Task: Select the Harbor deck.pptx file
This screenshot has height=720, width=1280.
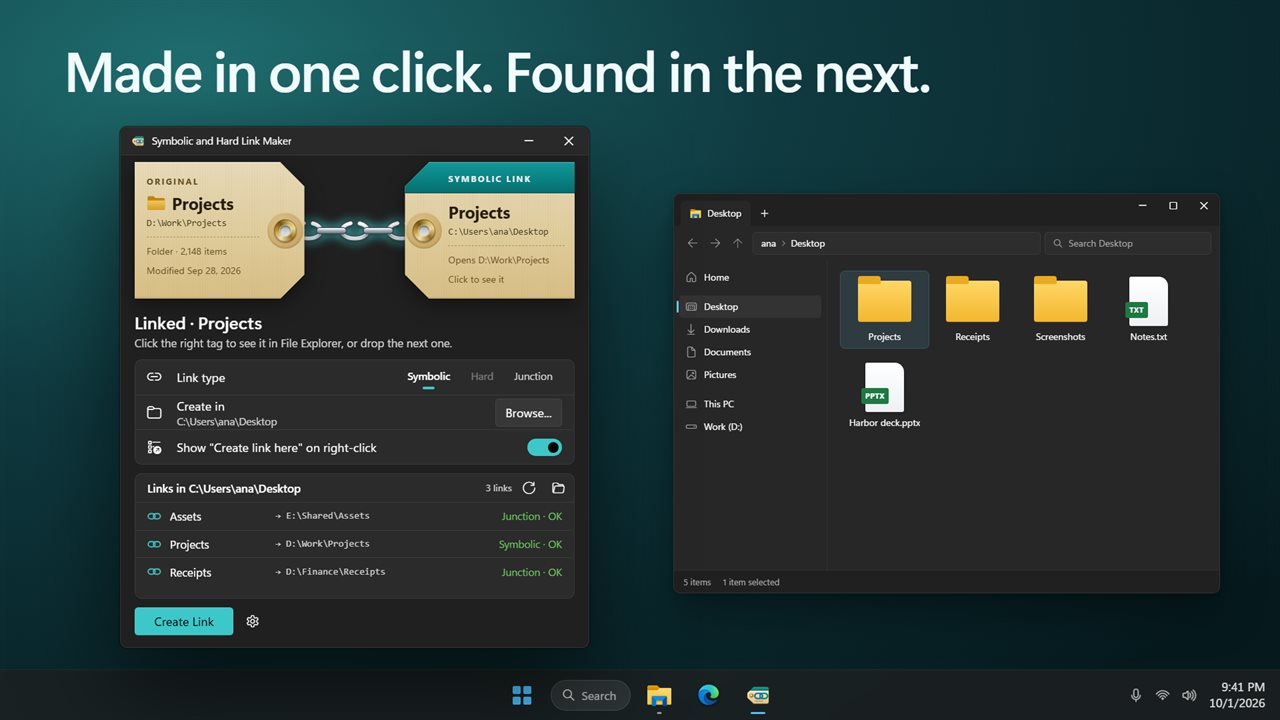Action: [884, 396]
